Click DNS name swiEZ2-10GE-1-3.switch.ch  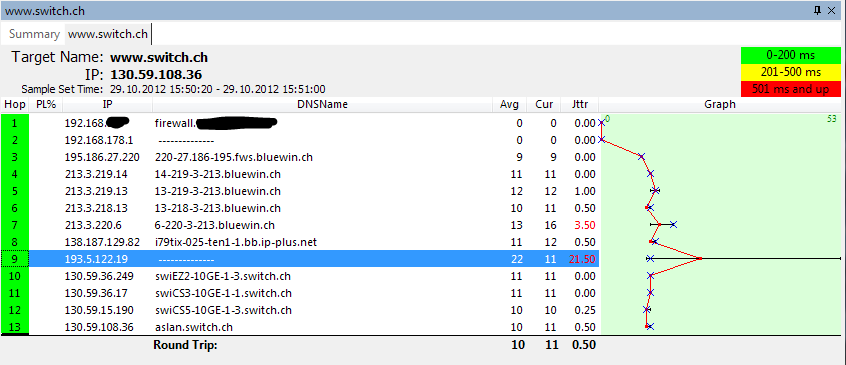223,276
